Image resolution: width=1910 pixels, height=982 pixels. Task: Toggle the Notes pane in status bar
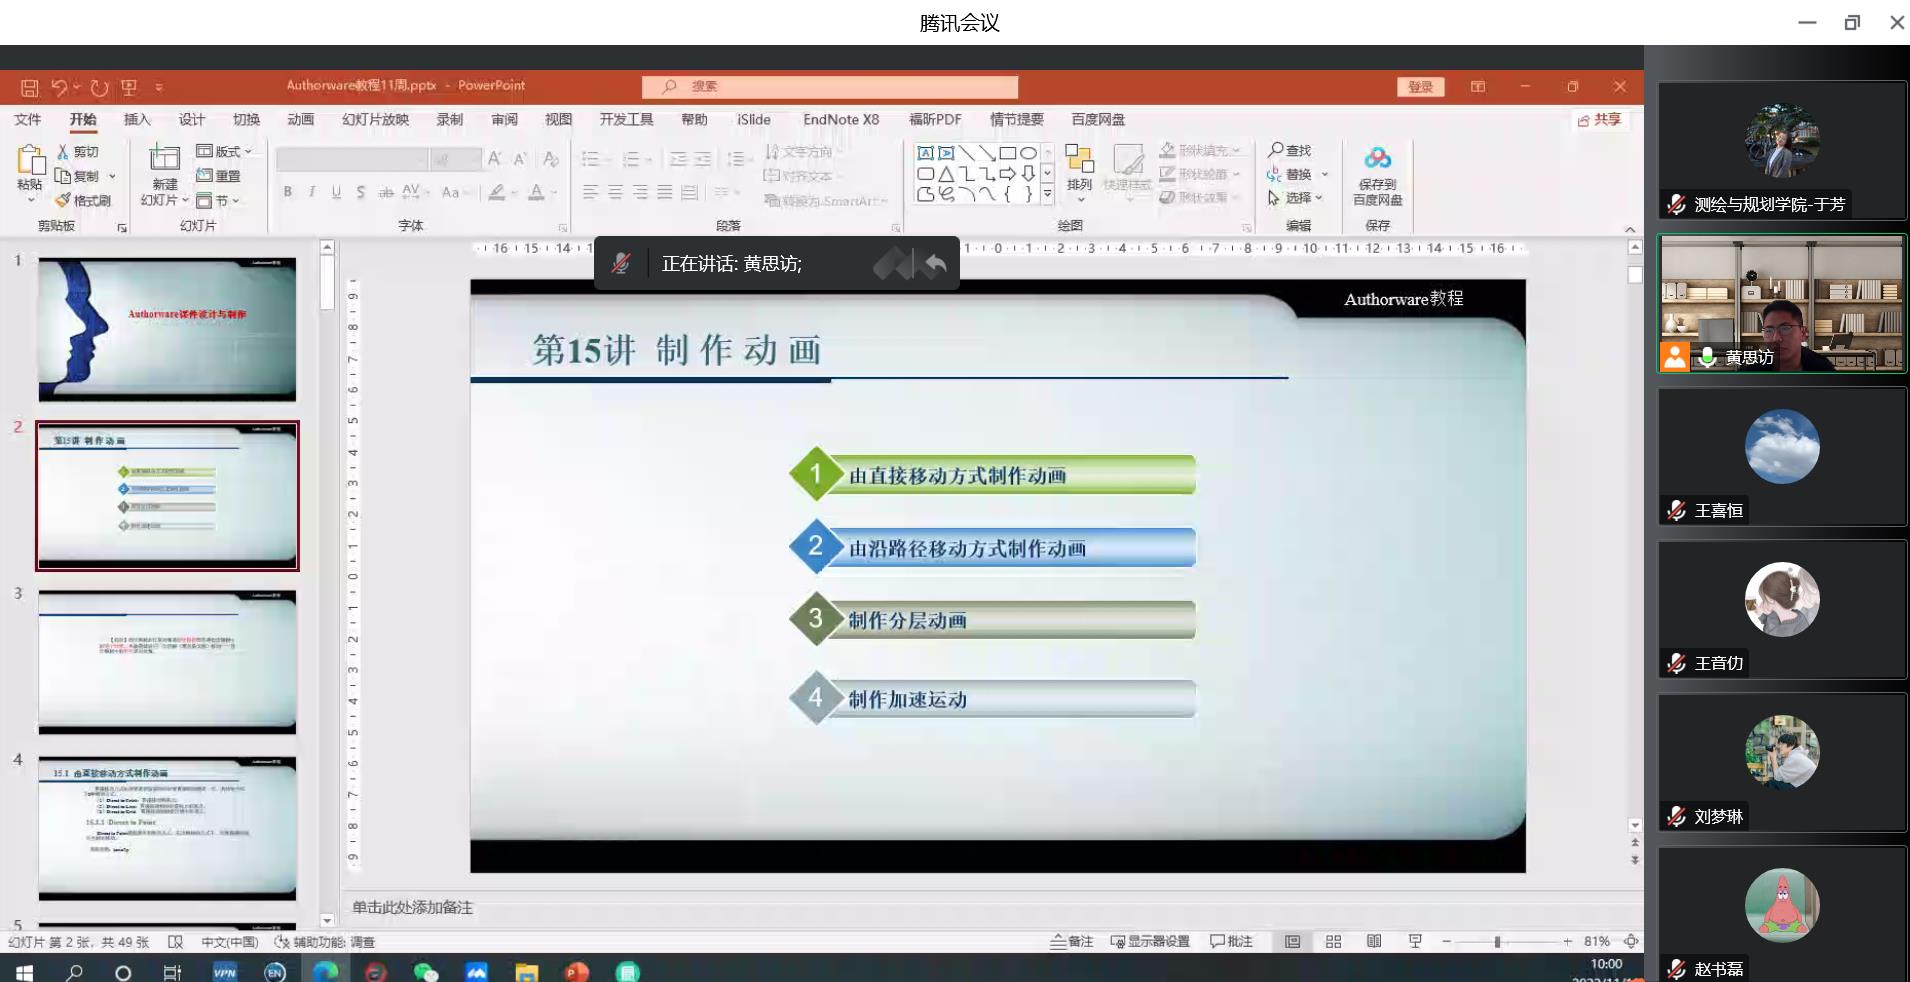pyautogui.click(x=1071, y=942)
